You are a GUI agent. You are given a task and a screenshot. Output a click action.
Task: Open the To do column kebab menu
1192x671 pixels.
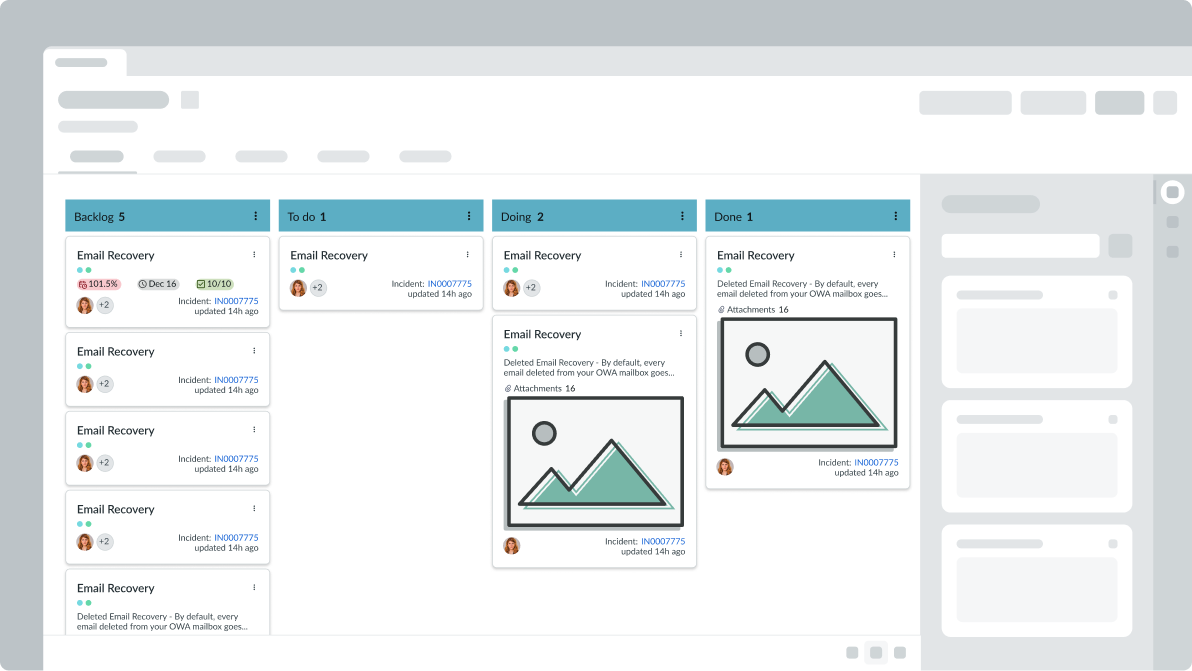click(469, 216)
